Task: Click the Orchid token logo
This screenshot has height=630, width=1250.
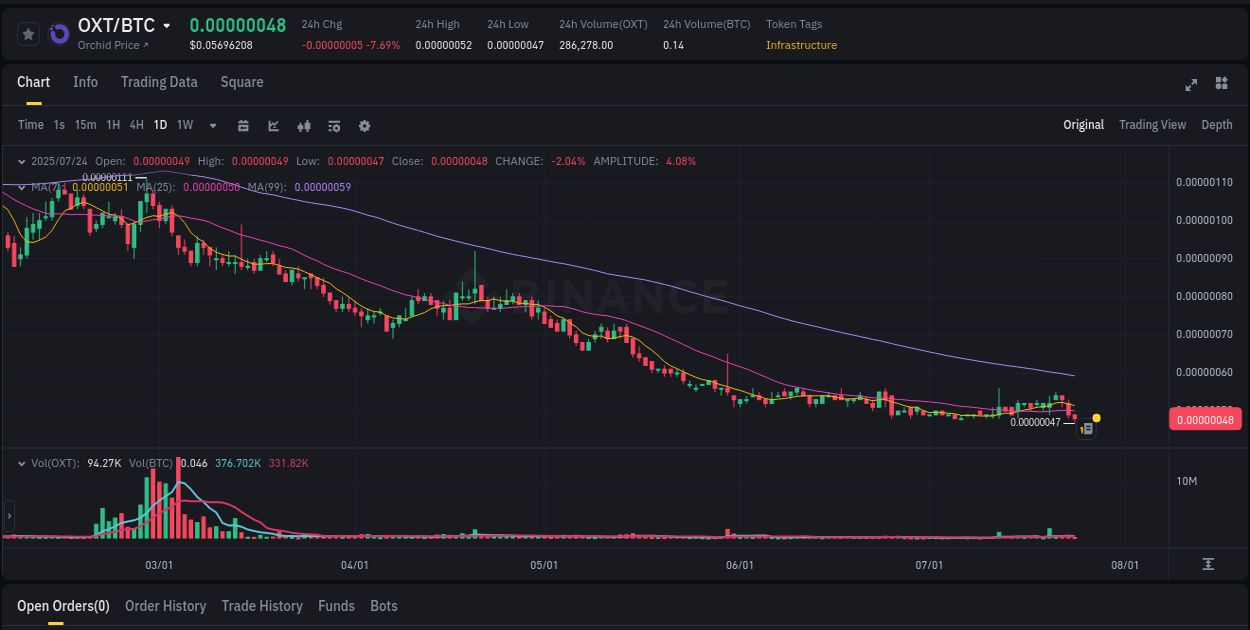Action: tap(60, 32)
